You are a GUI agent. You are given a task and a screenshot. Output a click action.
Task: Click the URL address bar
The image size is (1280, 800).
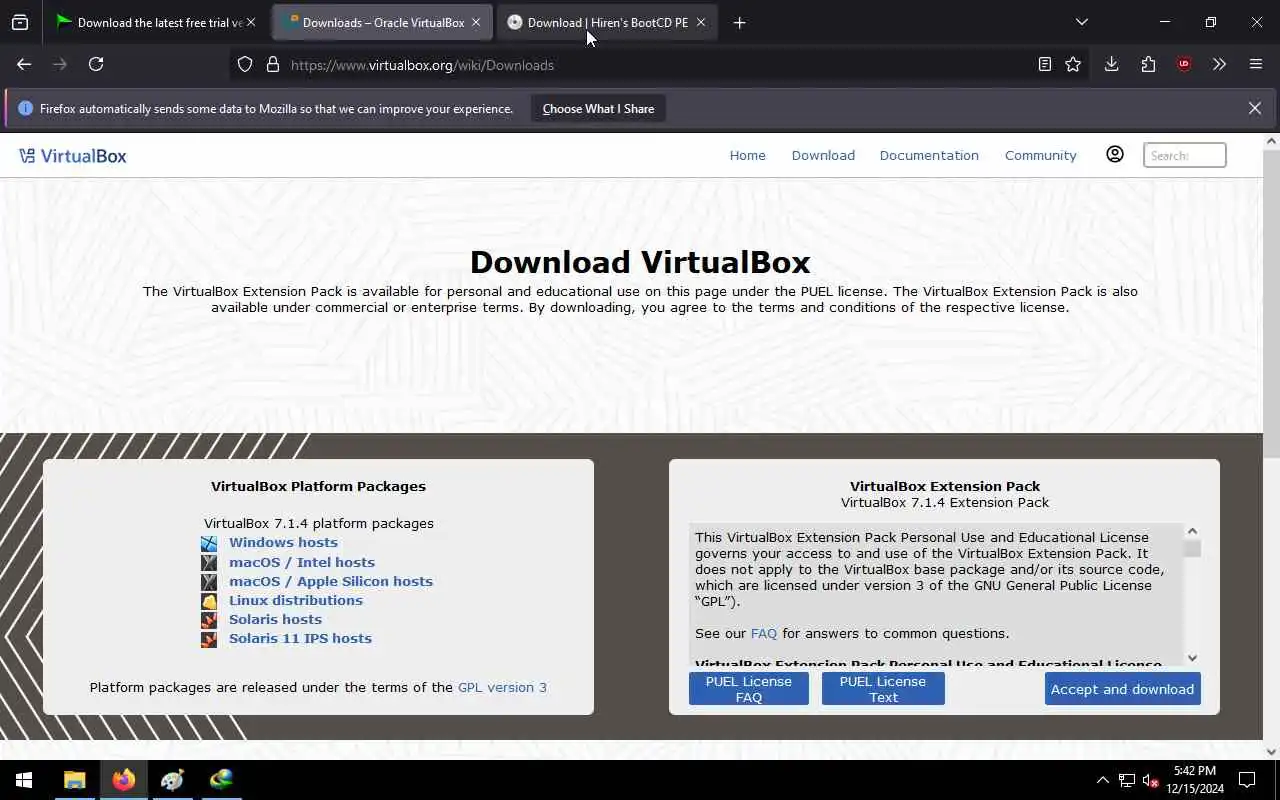point(660,65)
